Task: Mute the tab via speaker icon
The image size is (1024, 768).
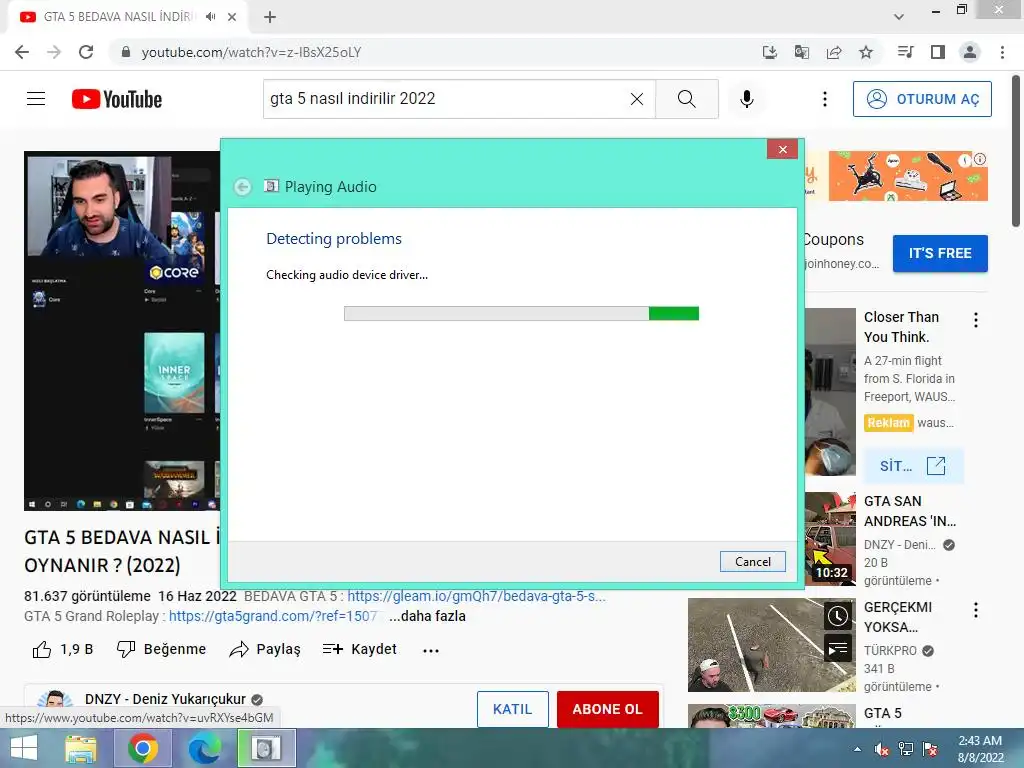Action: pyautogui.click(x=210, y=17)
